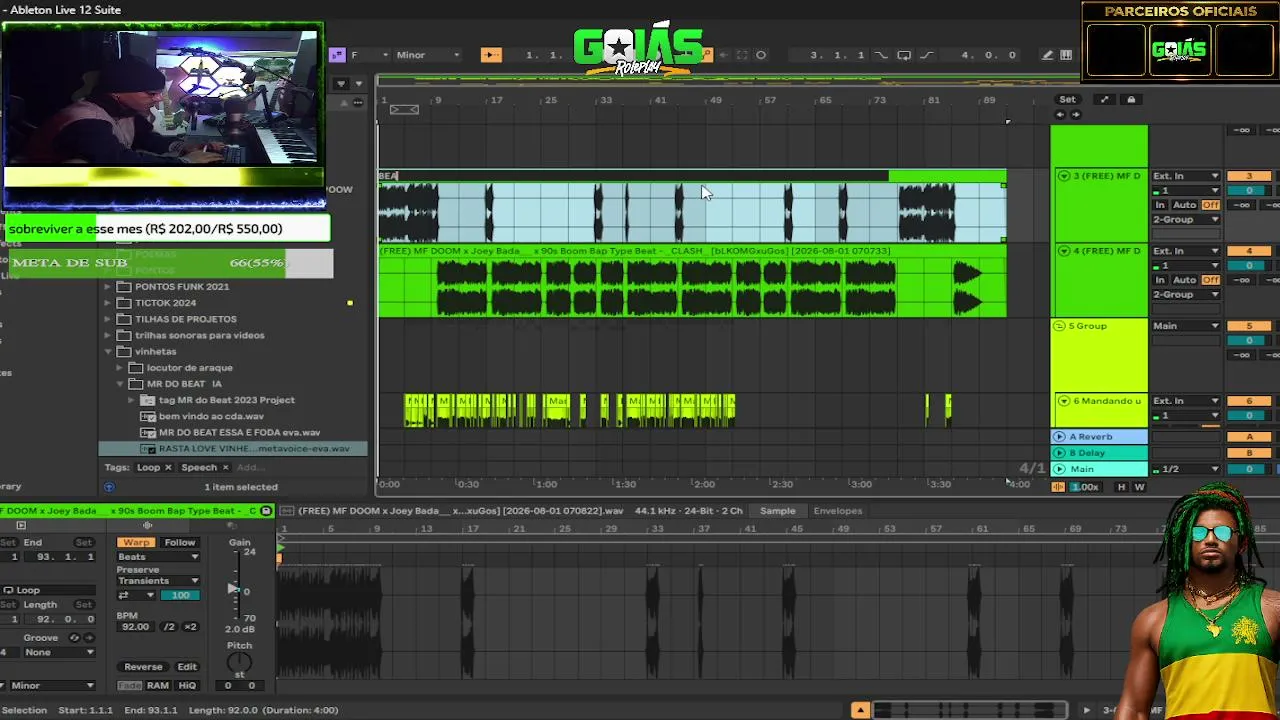This screenshot has width=1280, height=720.
Task: Click the Edit sample button
Action: (187, 667)
